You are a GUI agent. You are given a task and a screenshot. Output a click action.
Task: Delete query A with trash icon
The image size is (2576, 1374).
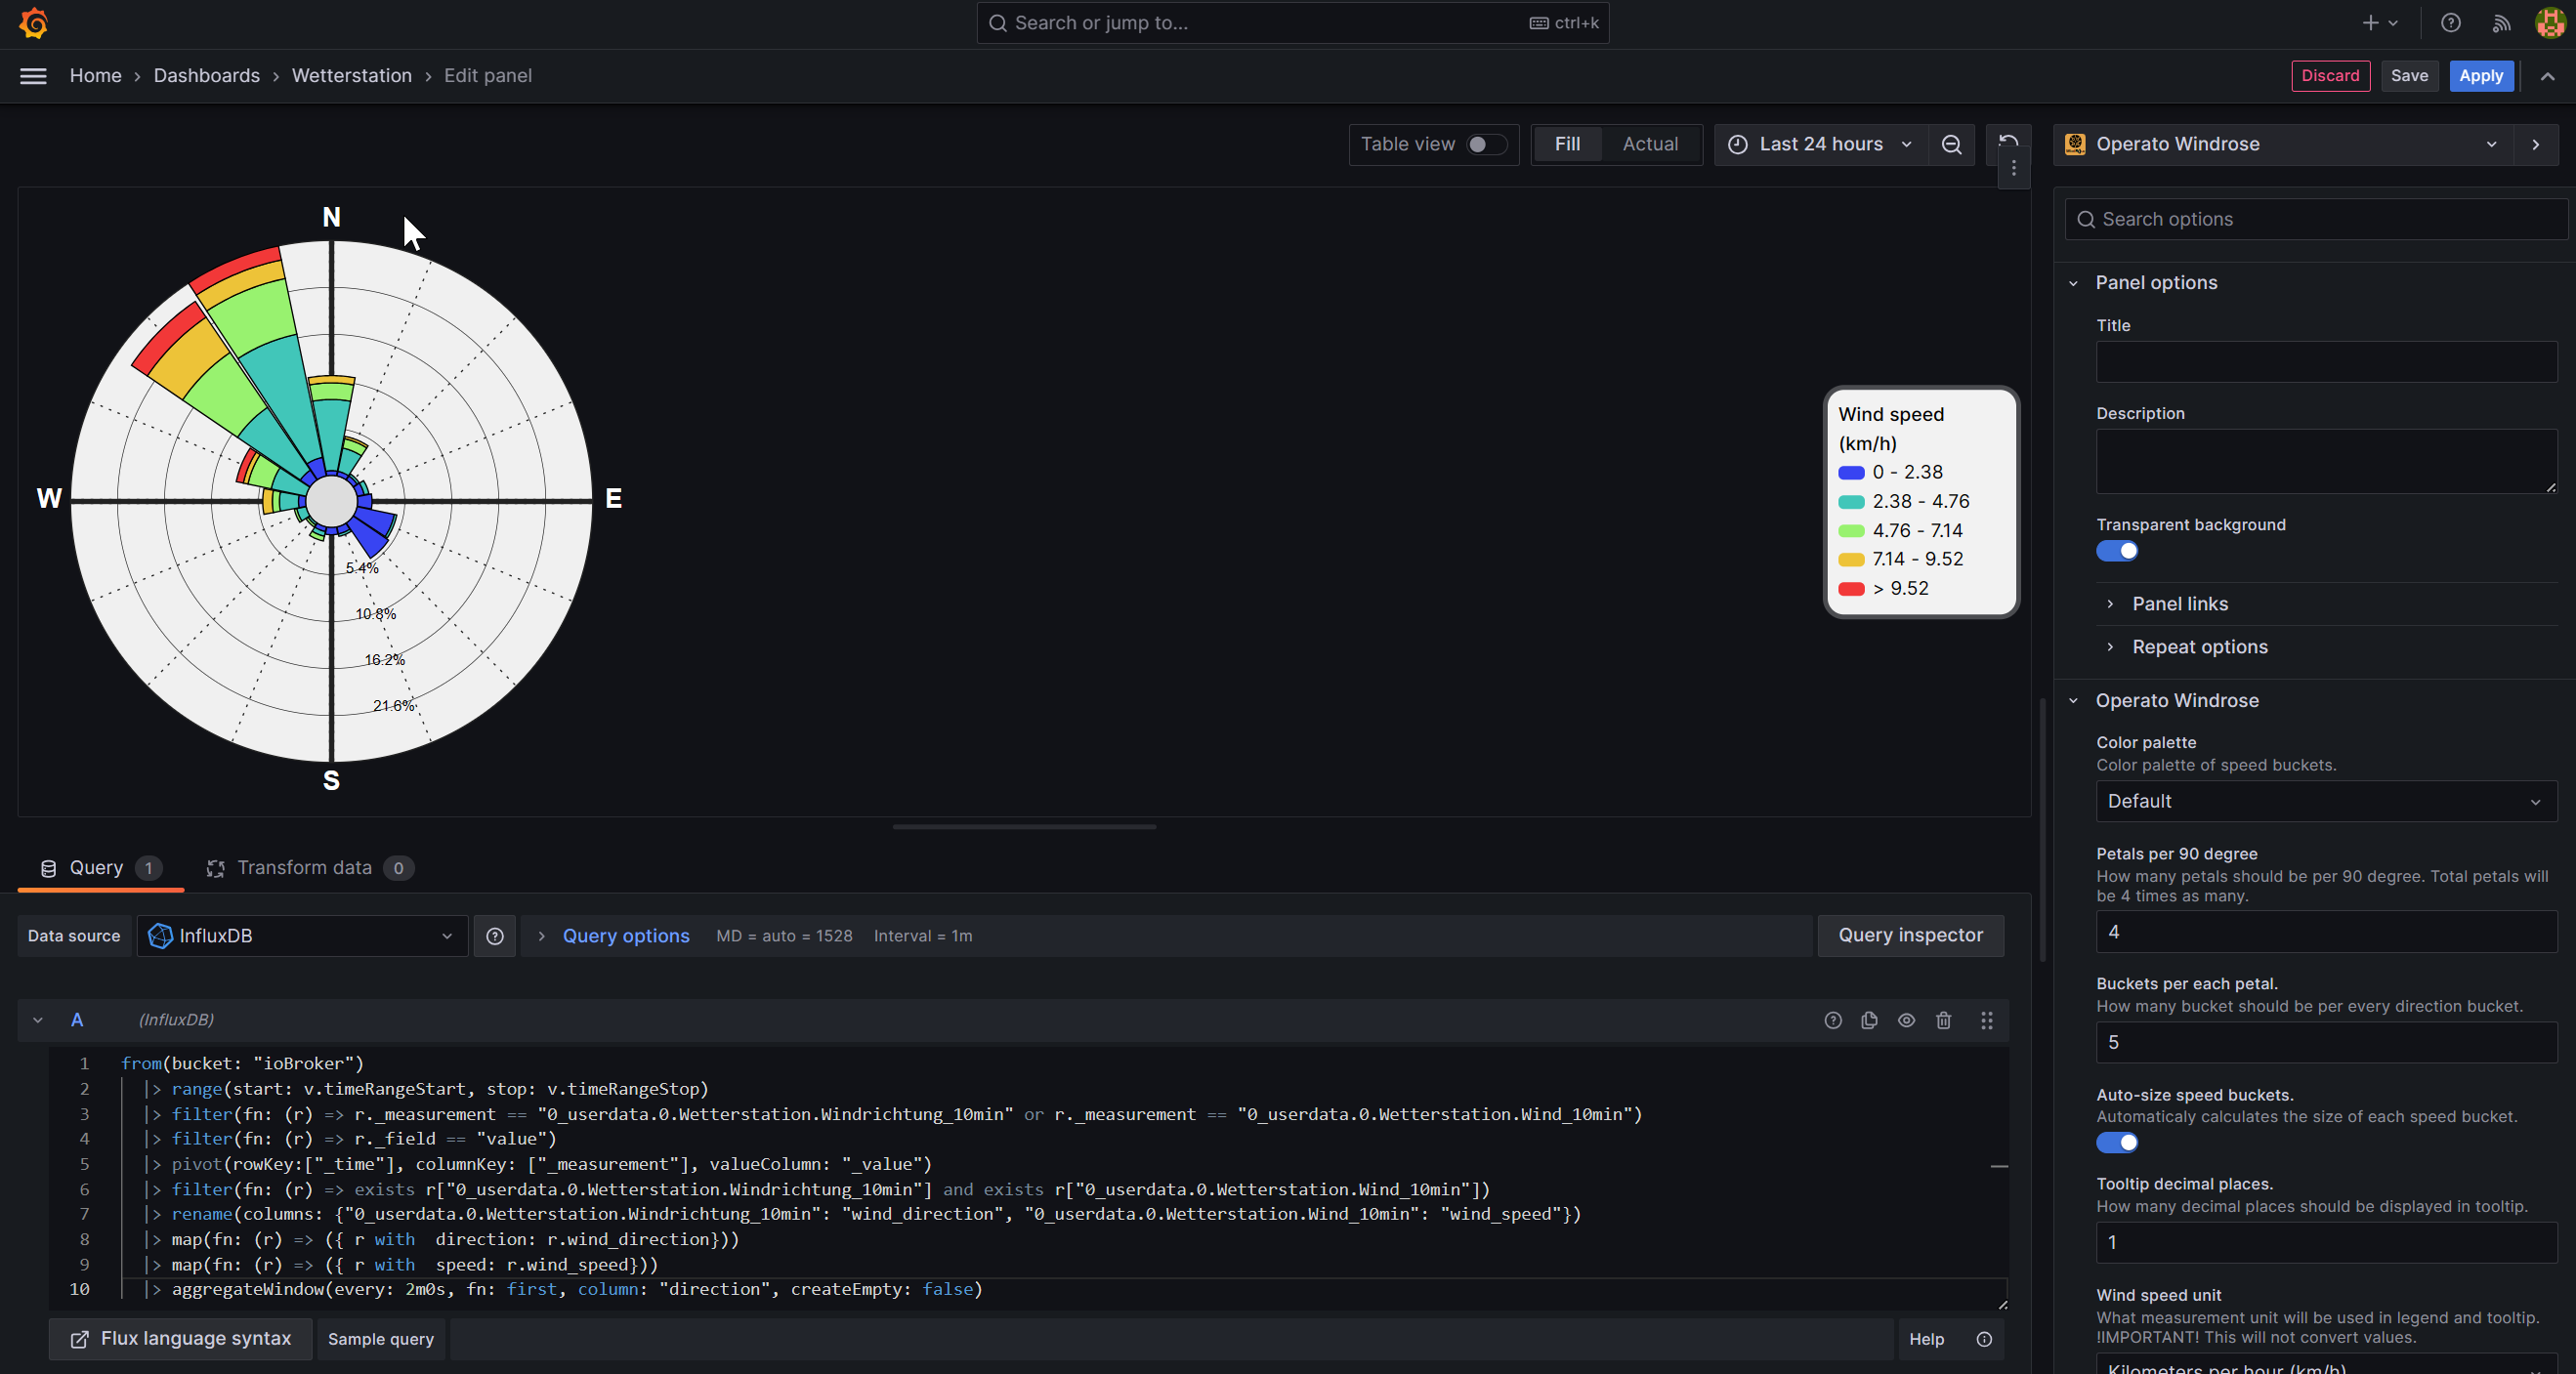1943,1020
